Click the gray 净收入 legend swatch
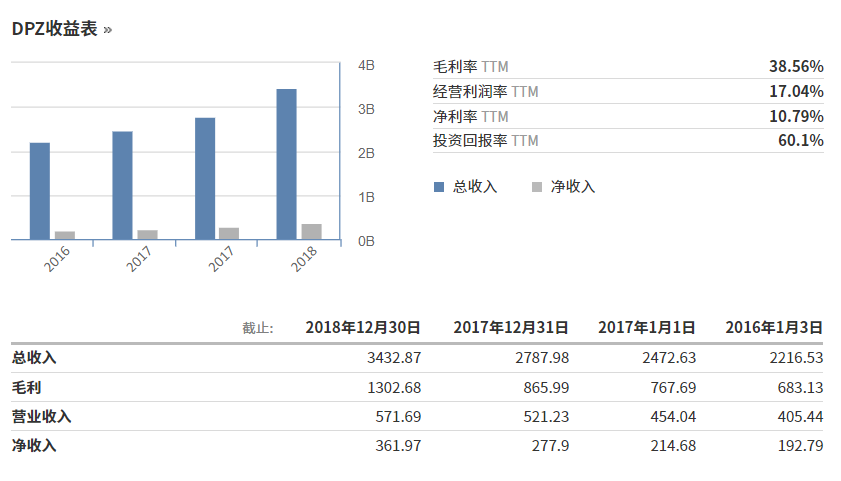Screen dimensions: 841x481 tap(536, 187)
